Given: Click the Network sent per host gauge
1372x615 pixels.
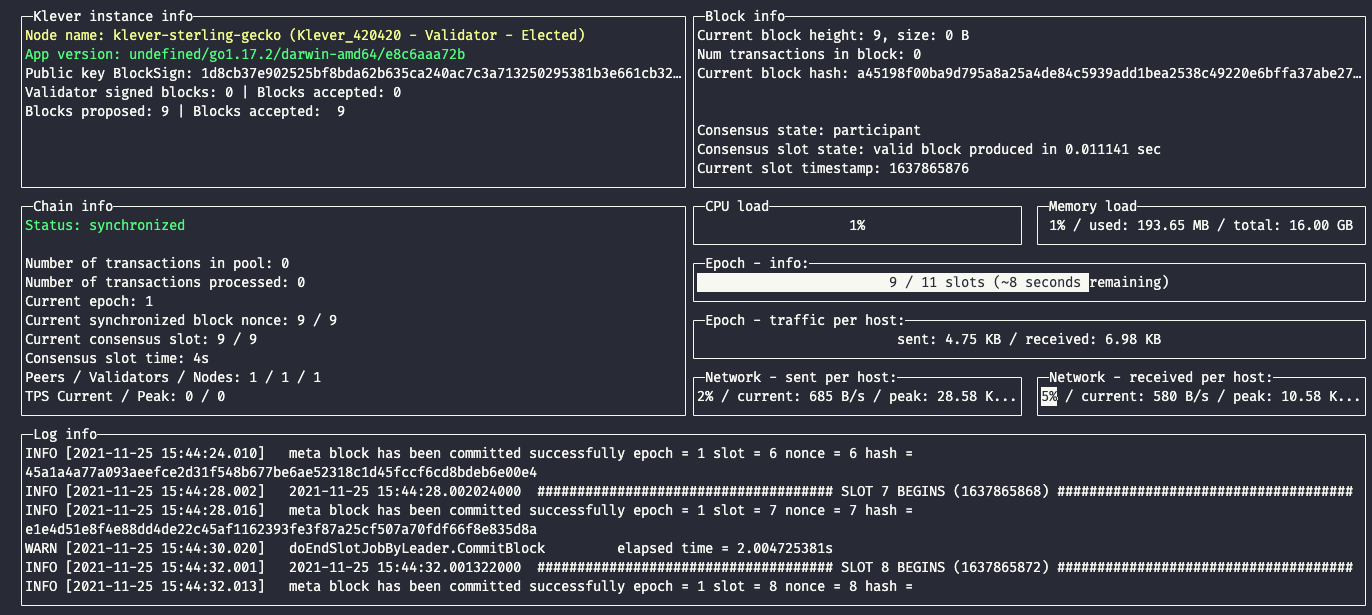Looking at the screenshot, I should [857, 397].
